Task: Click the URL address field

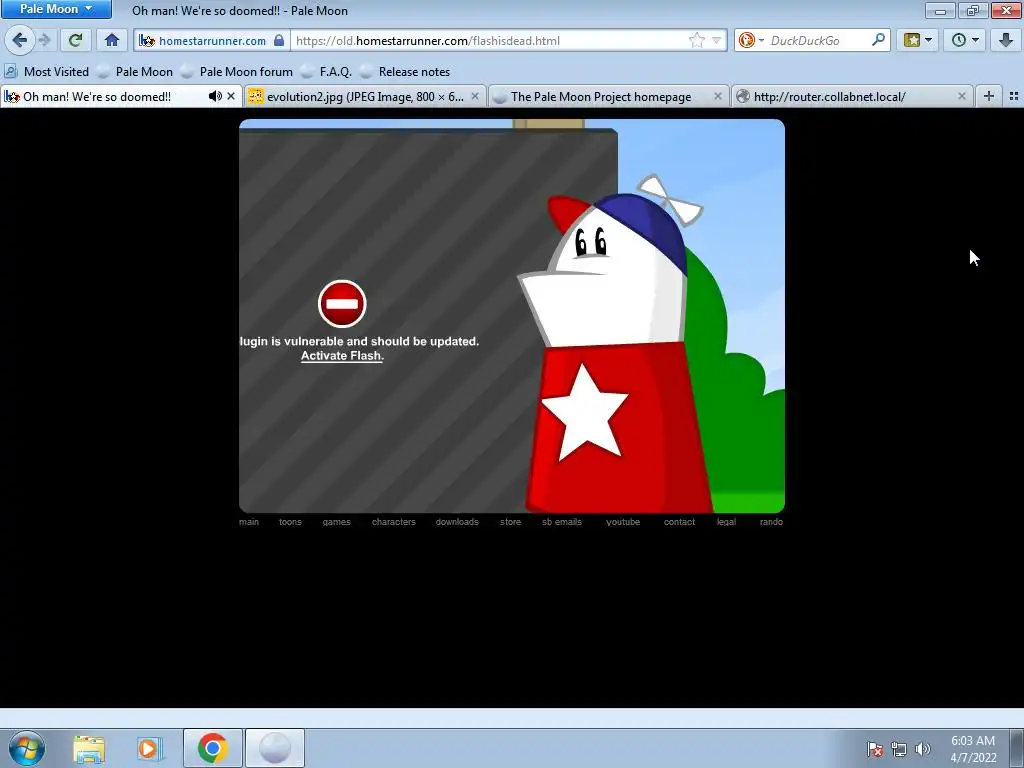Action: tap(490, 40)
